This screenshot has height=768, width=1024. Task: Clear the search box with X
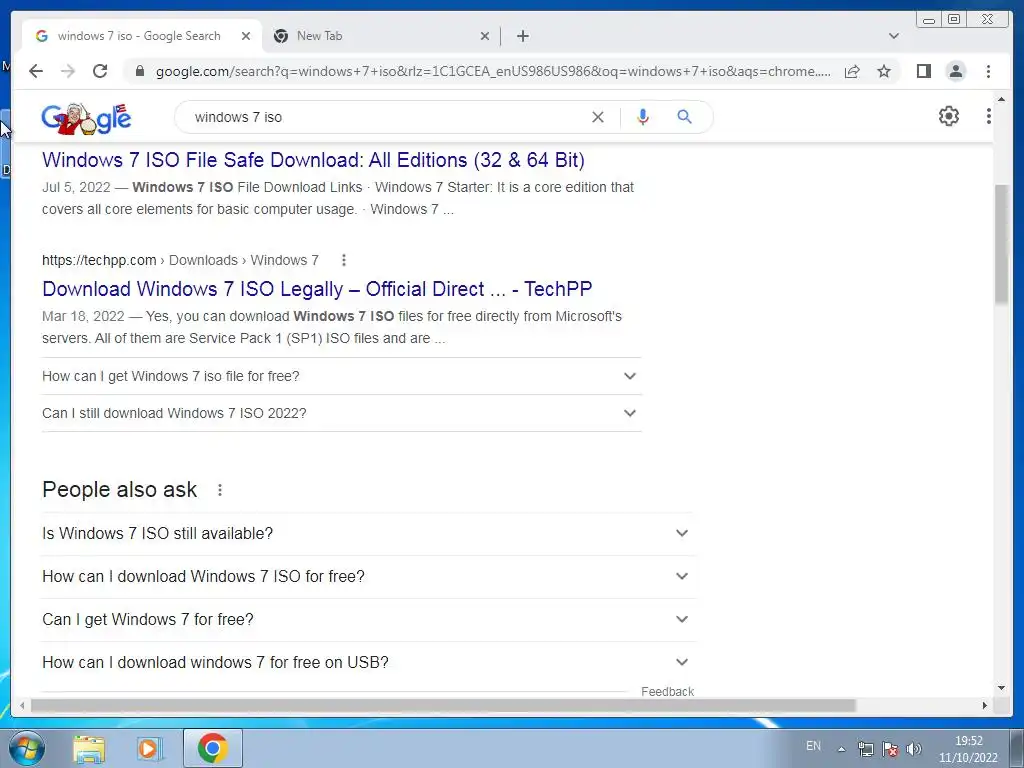(598, 117)
